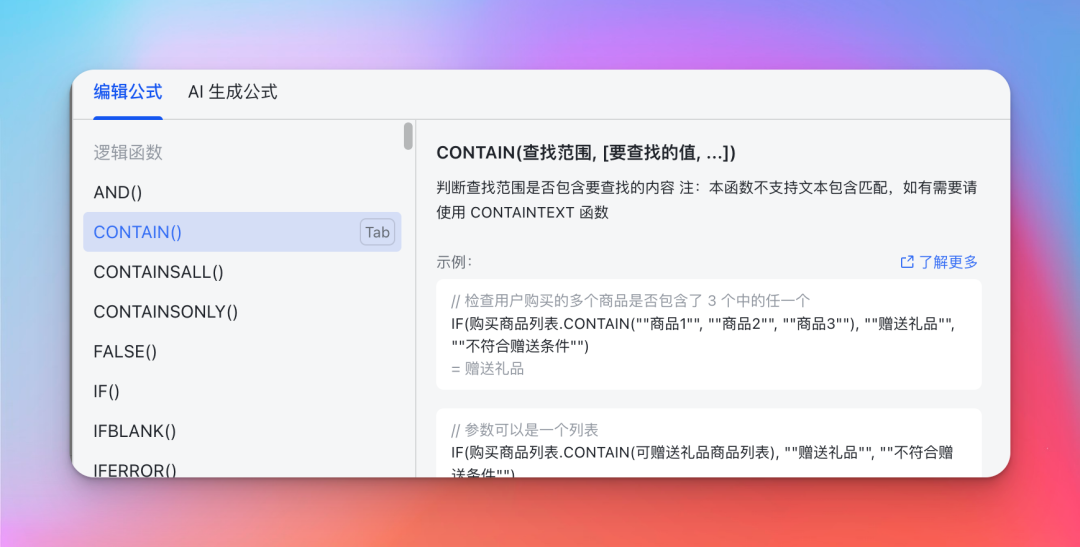Screen dimensions: 1080x547
Task: Click the 示例 label
Action: click(454, 262)
